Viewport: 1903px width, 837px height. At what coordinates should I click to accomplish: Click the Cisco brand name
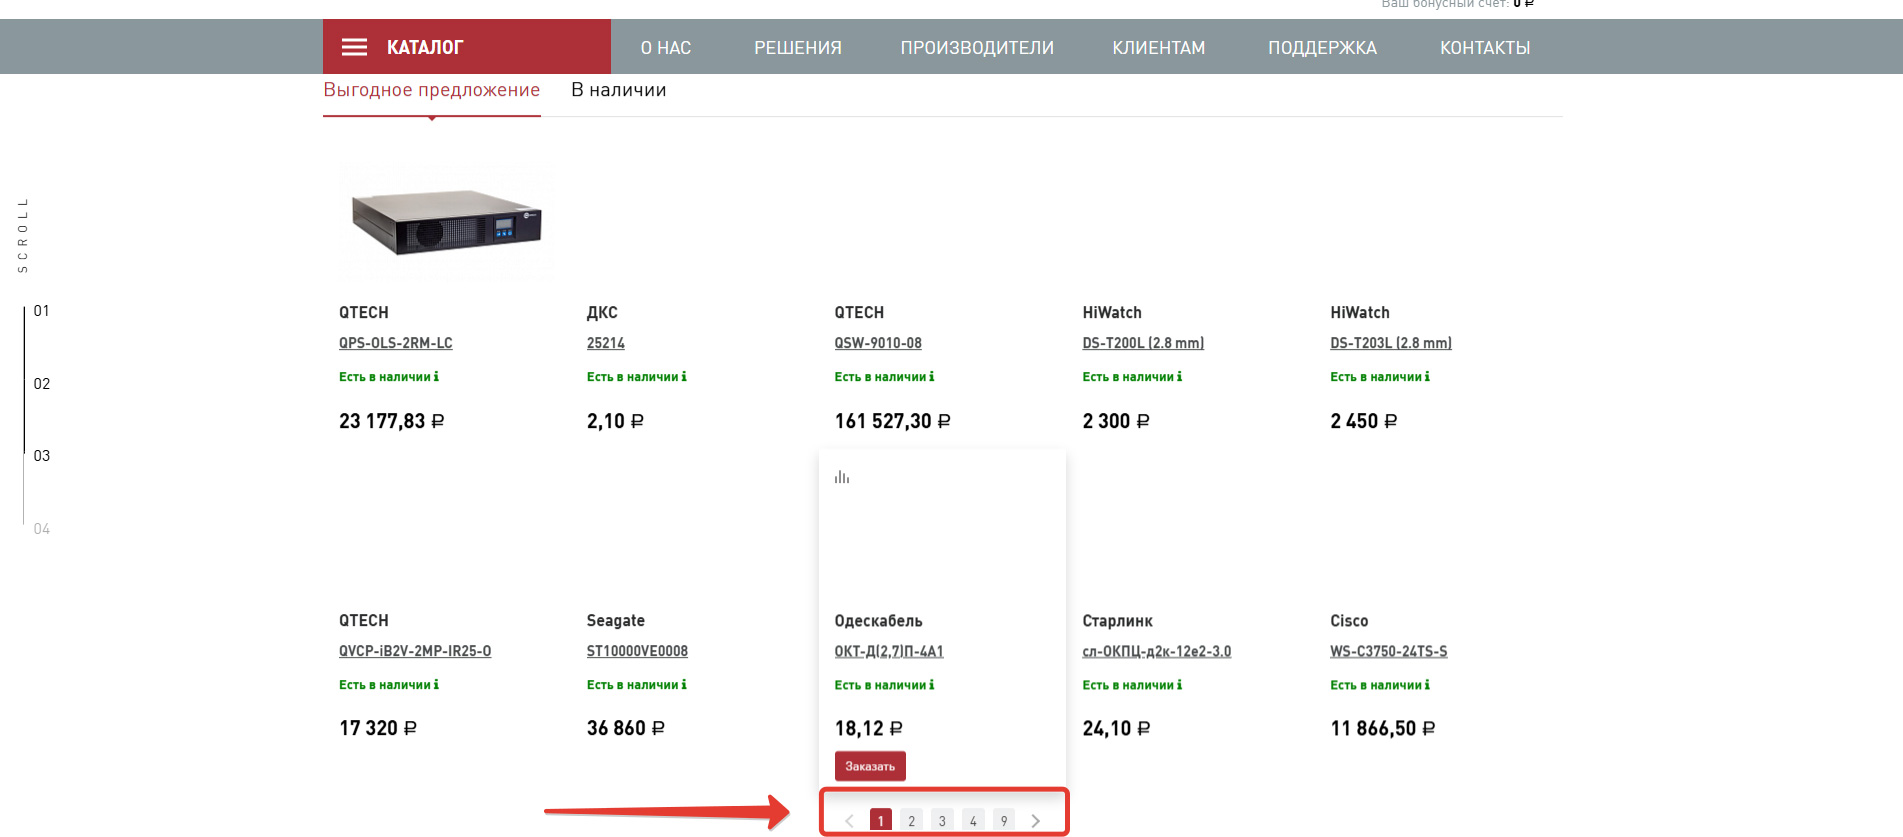[1349, 621]
